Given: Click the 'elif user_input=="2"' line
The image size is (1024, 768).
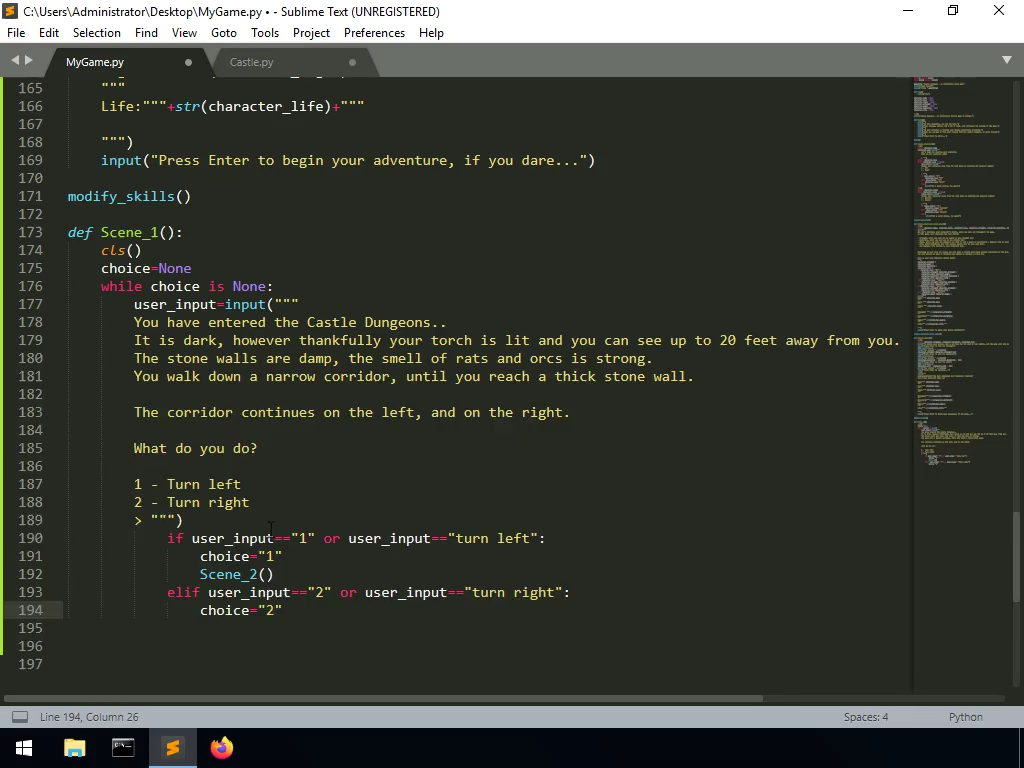Looking at the screenshot, I should [x=368, y=592].
